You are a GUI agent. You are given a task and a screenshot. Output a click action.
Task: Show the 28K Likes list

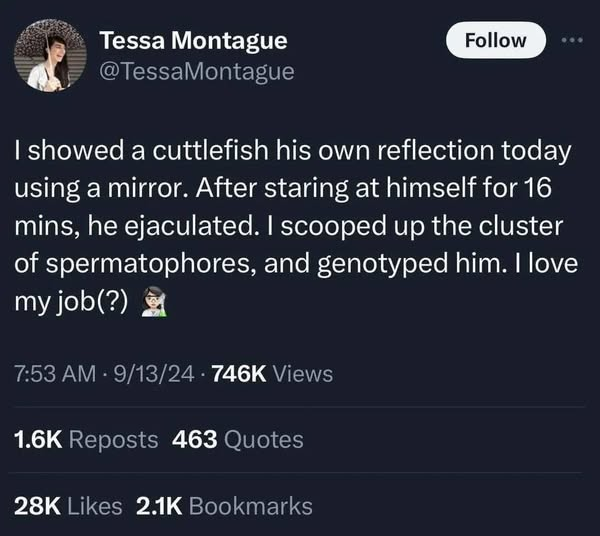[66, 506]
